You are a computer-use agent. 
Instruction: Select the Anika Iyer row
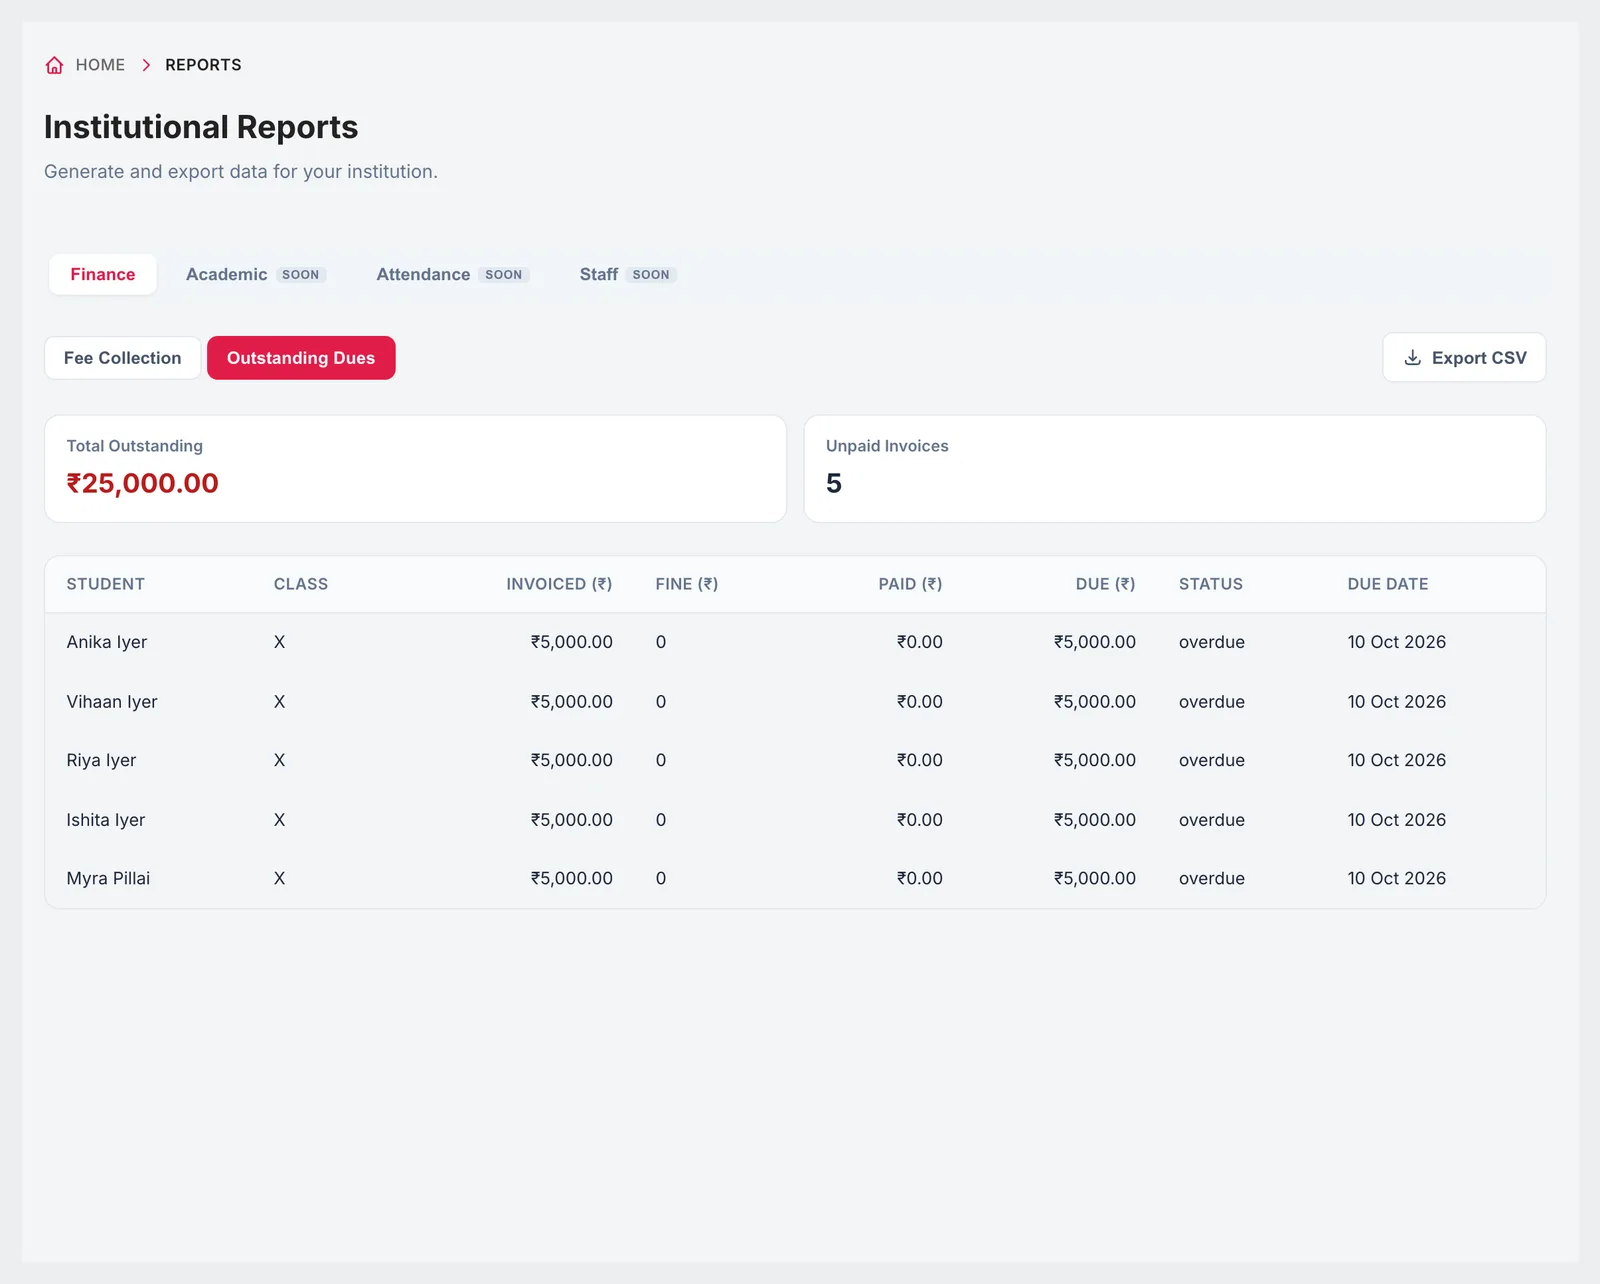coord(795,642)
